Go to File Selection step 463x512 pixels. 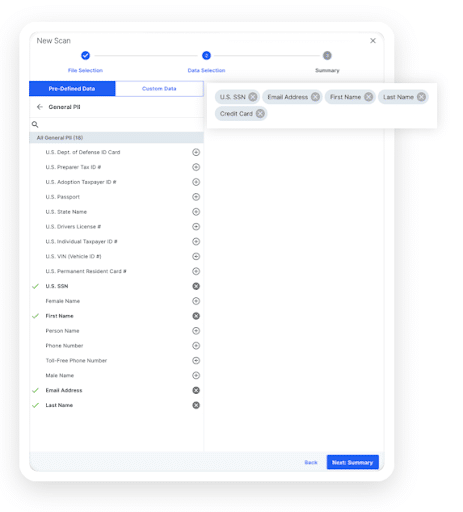click(85, 56)
